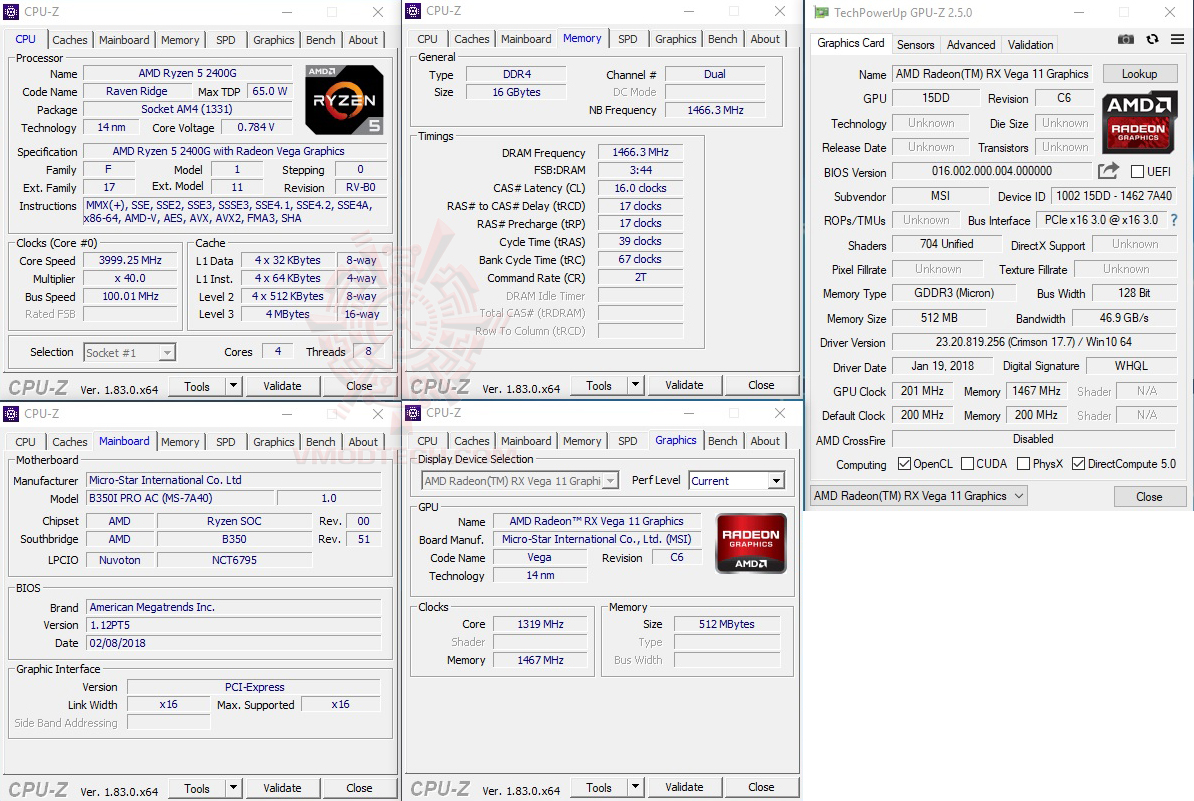Click the '016.002.000.004.000000' BIOS version value
This screenshot has height=801, width=1194.
(992, 171)
